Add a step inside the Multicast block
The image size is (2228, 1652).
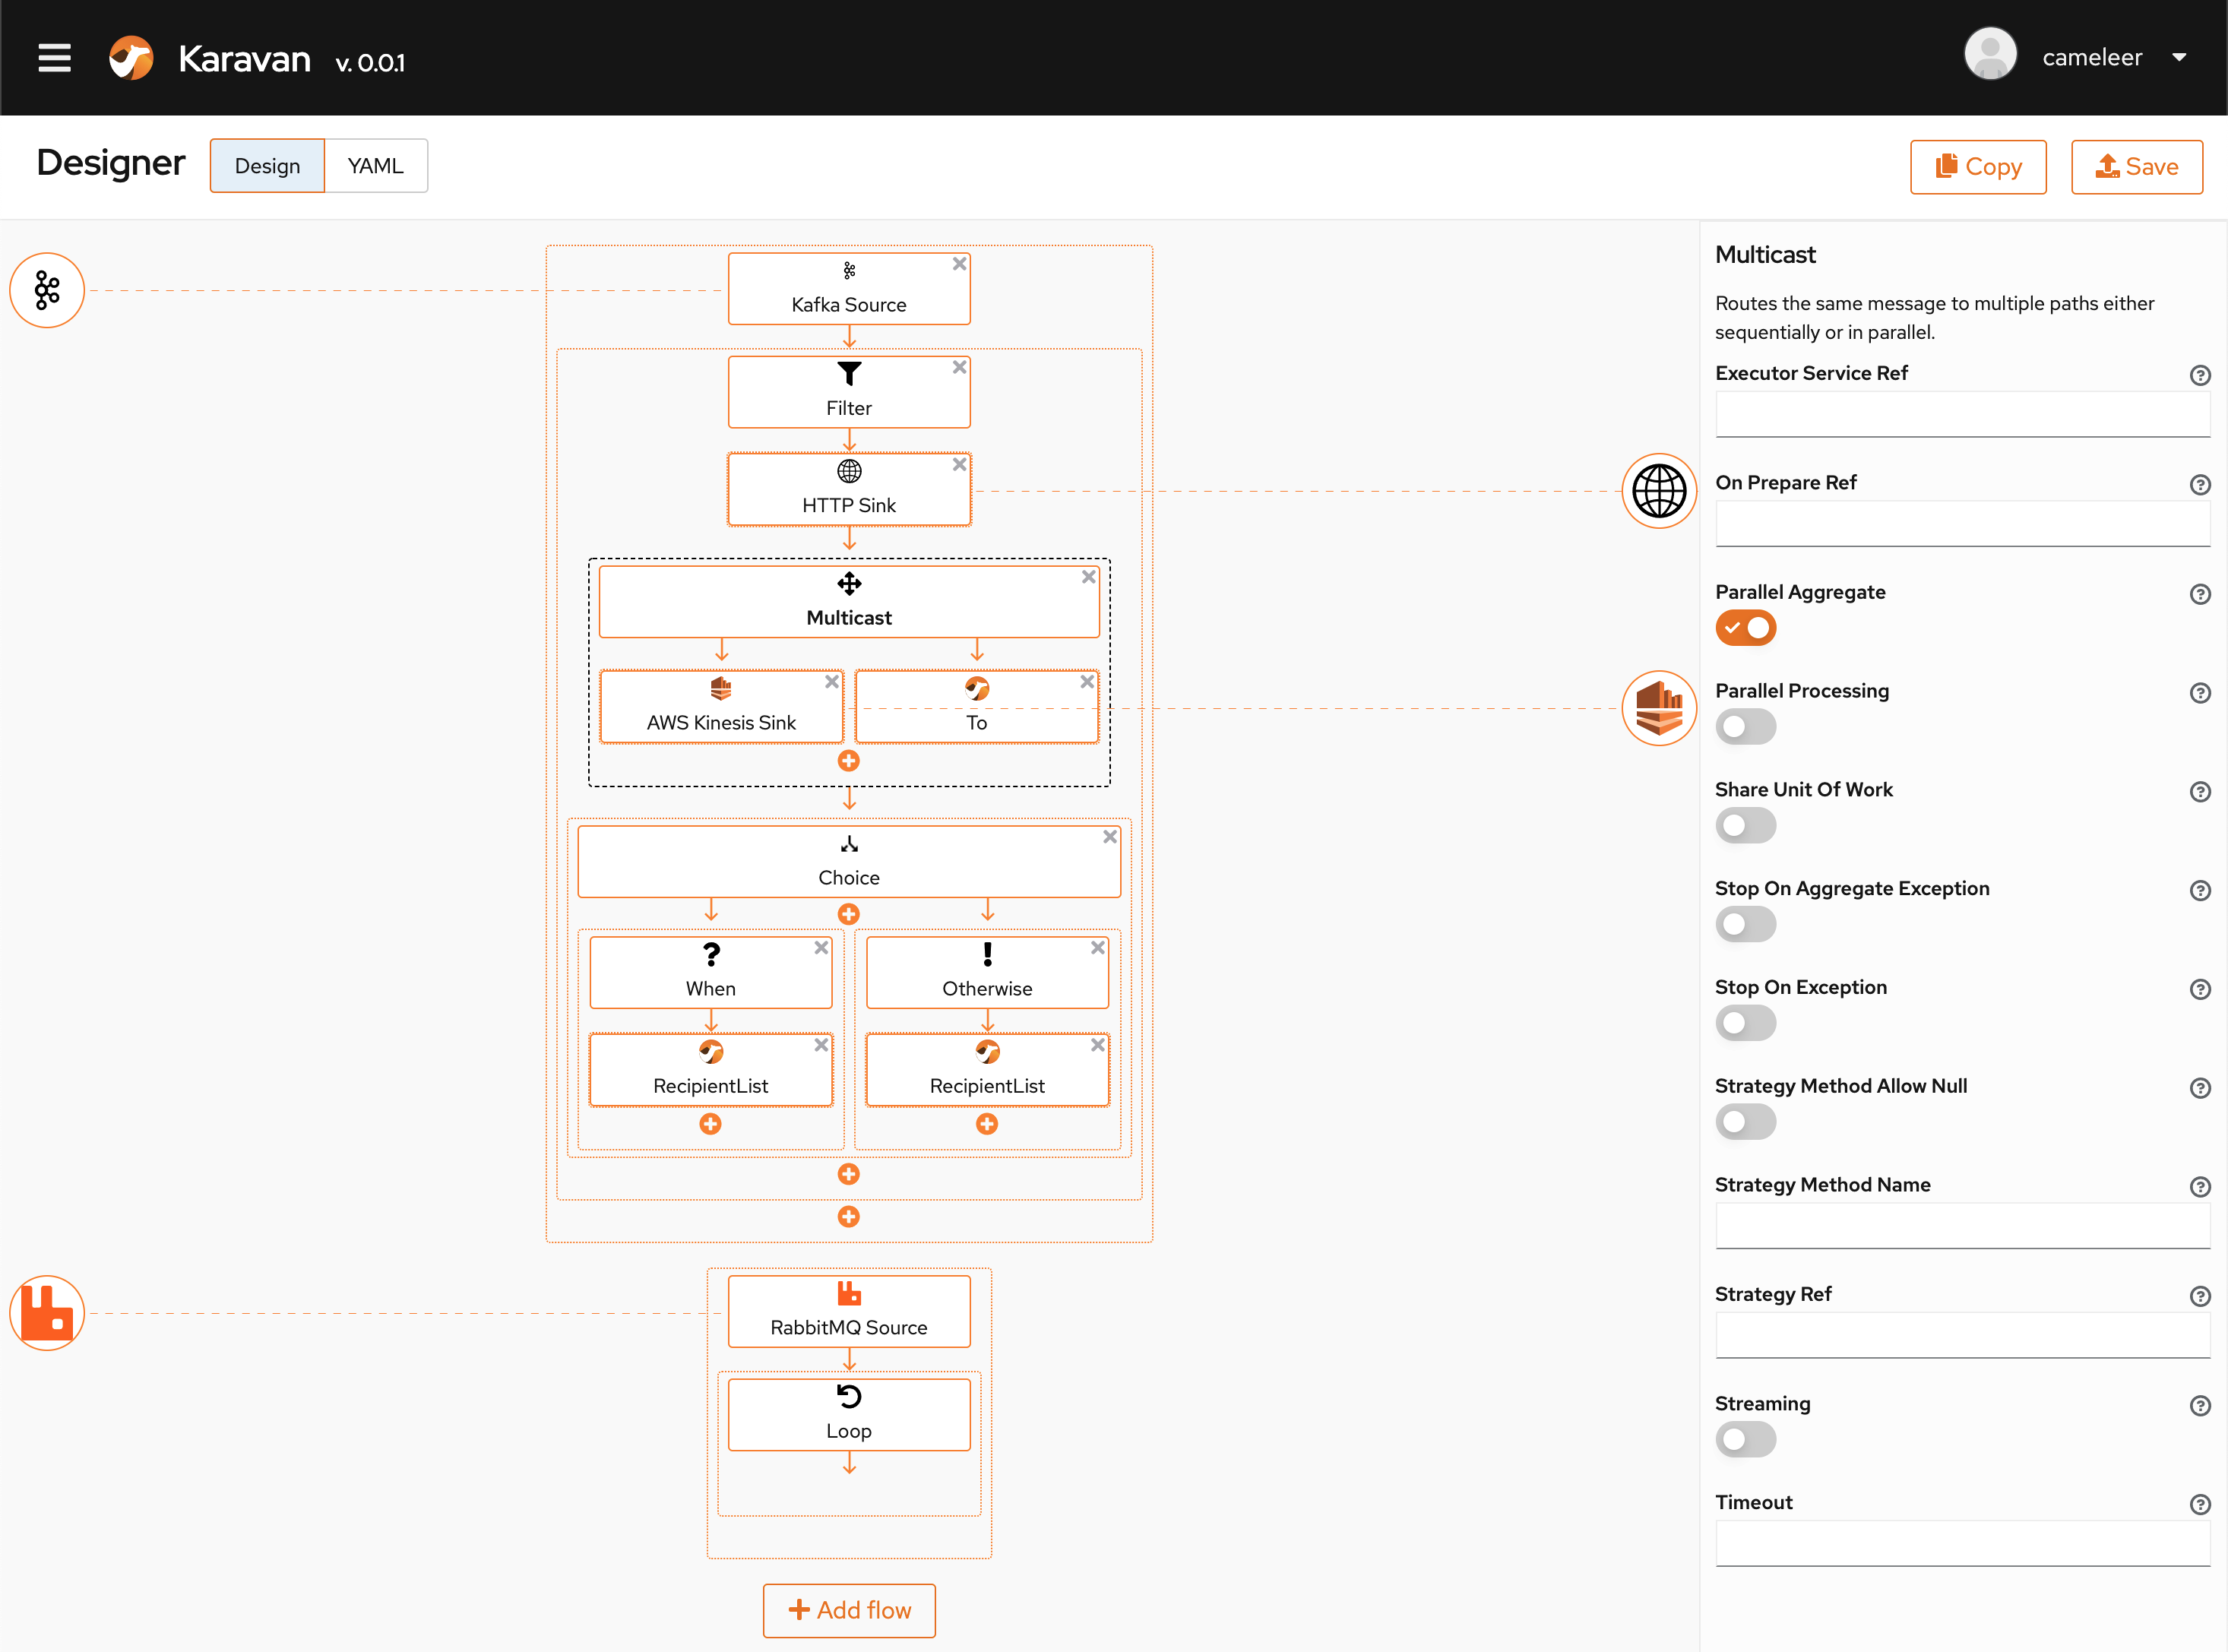848,761
